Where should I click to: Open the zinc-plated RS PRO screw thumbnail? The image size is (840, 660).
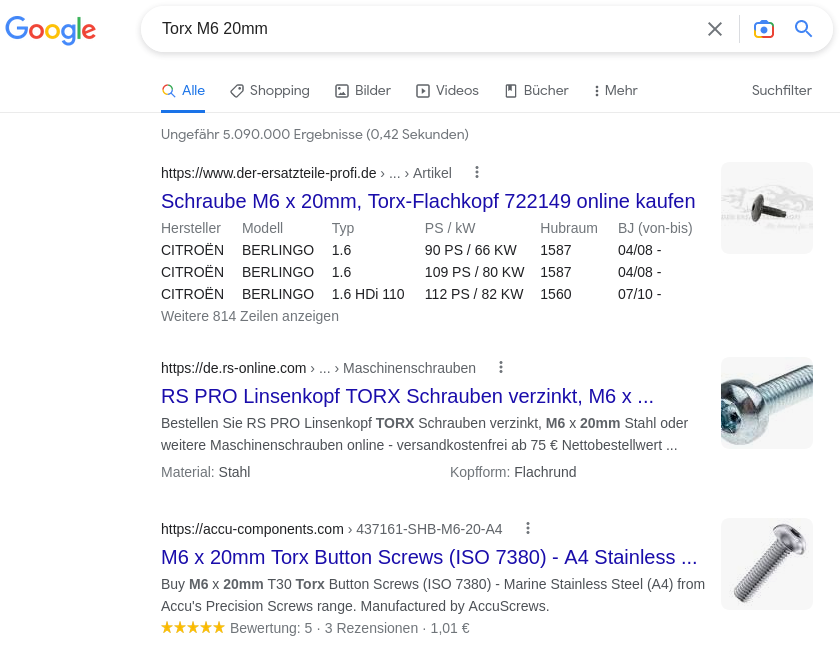[x=767, y=403]
